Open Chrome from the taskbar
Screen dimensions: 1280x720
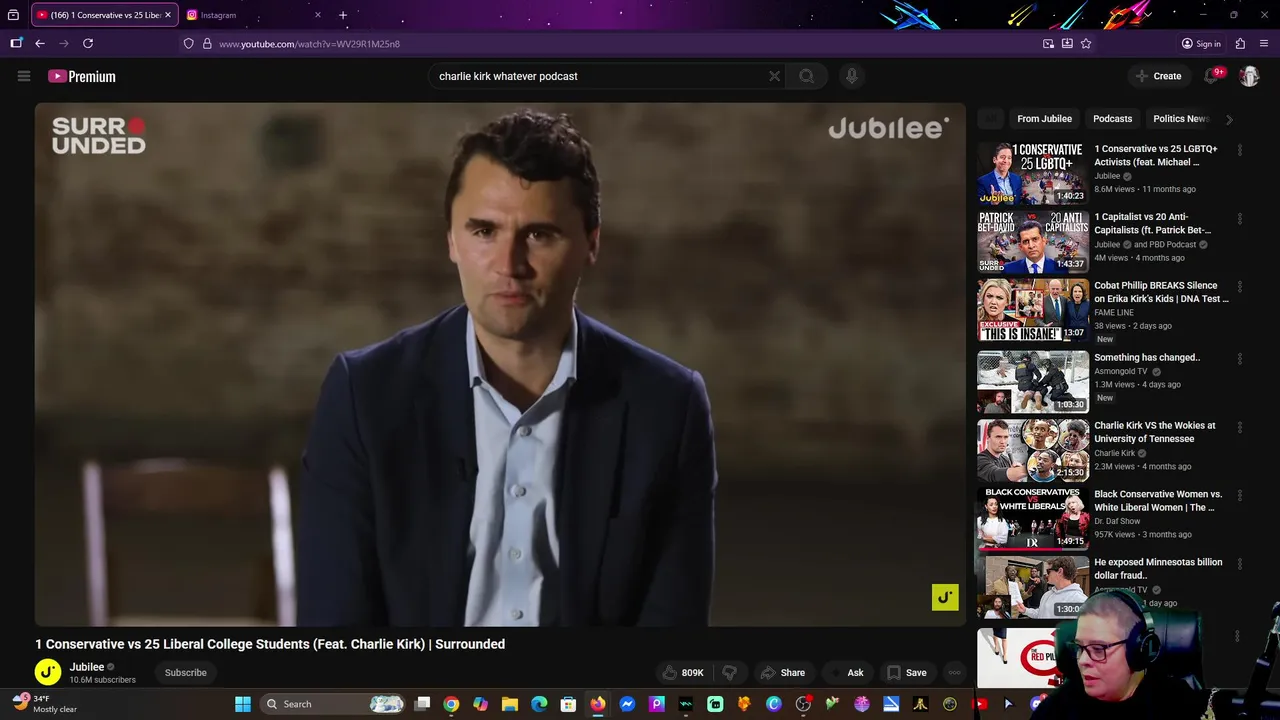(451, 704)
